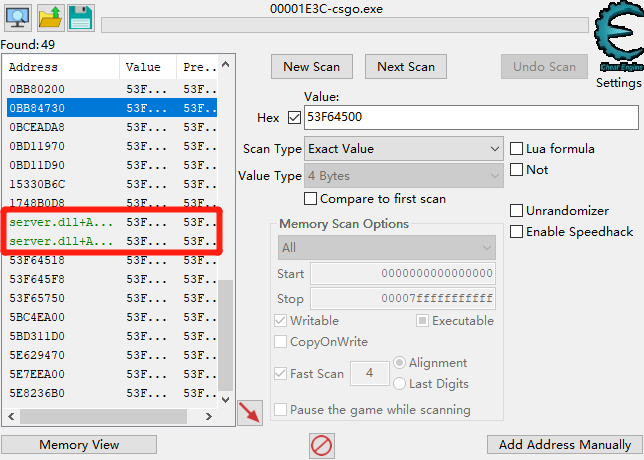Image resolution: width=644 pixels, height=460 pixels.
Task: Click the Value input field
Action: click(470, 117)
